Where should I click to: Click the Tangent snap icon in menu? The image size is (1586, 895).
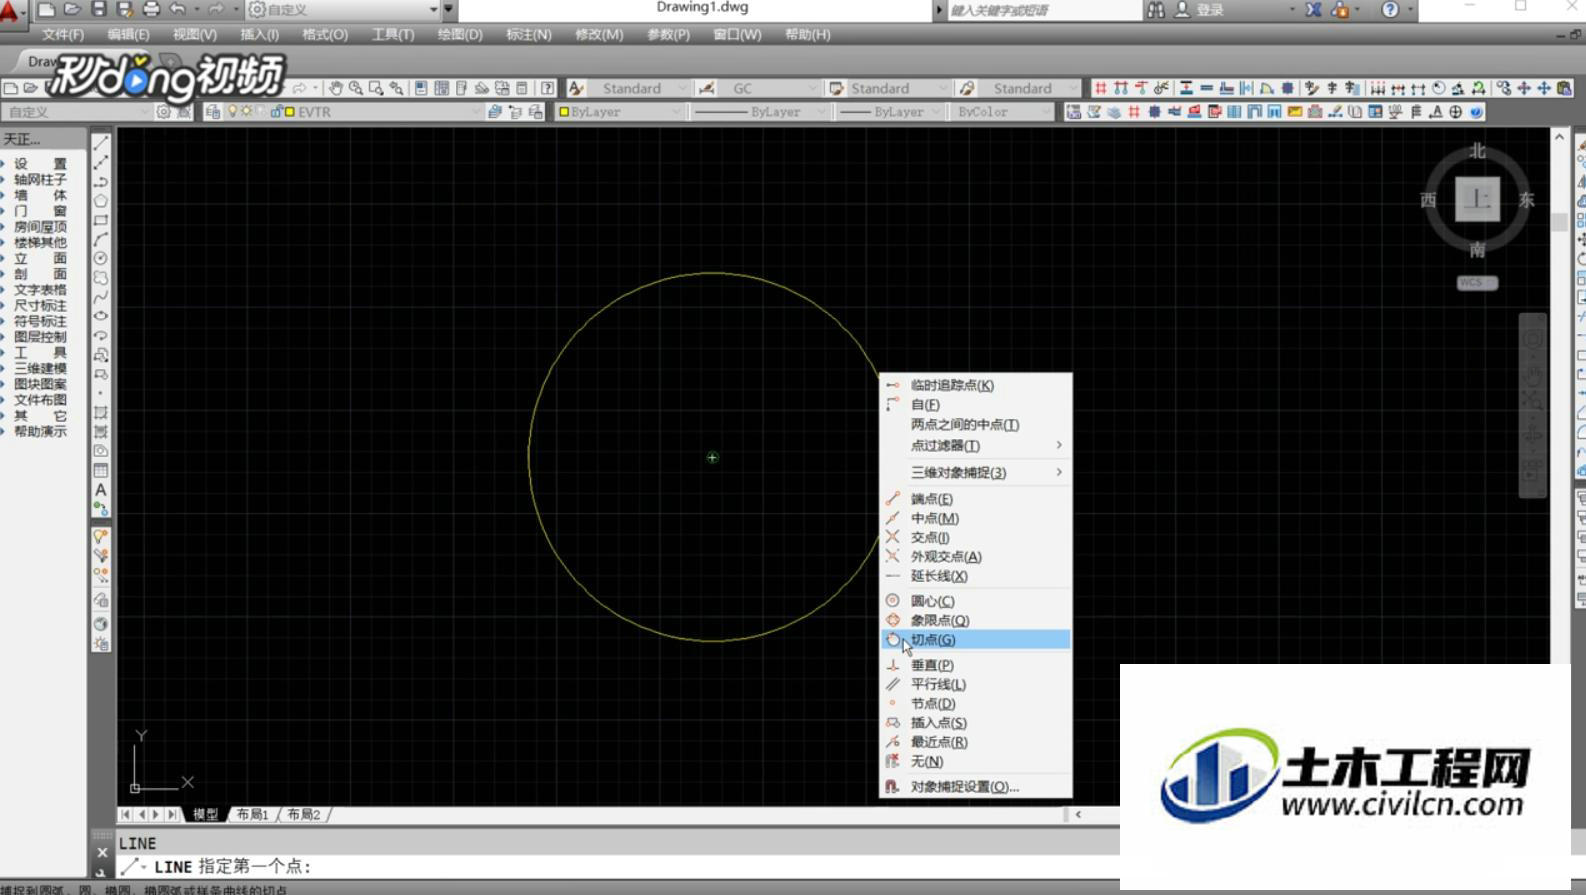pos(893,639)
